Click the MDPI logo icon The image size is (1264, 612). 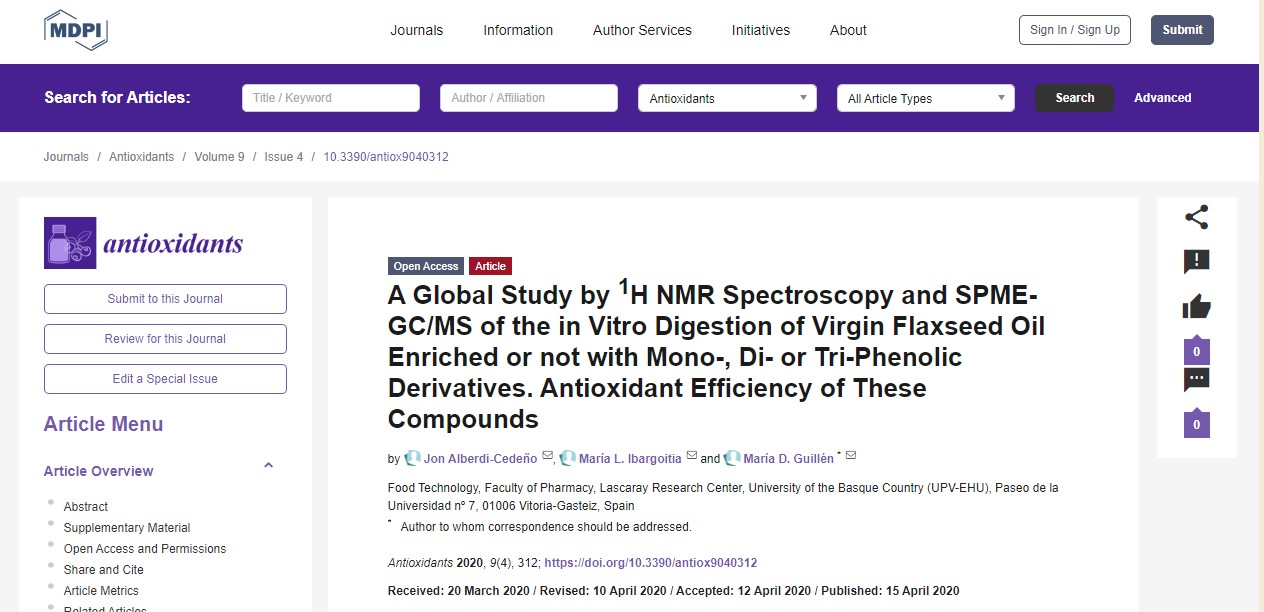pos(75,30)
